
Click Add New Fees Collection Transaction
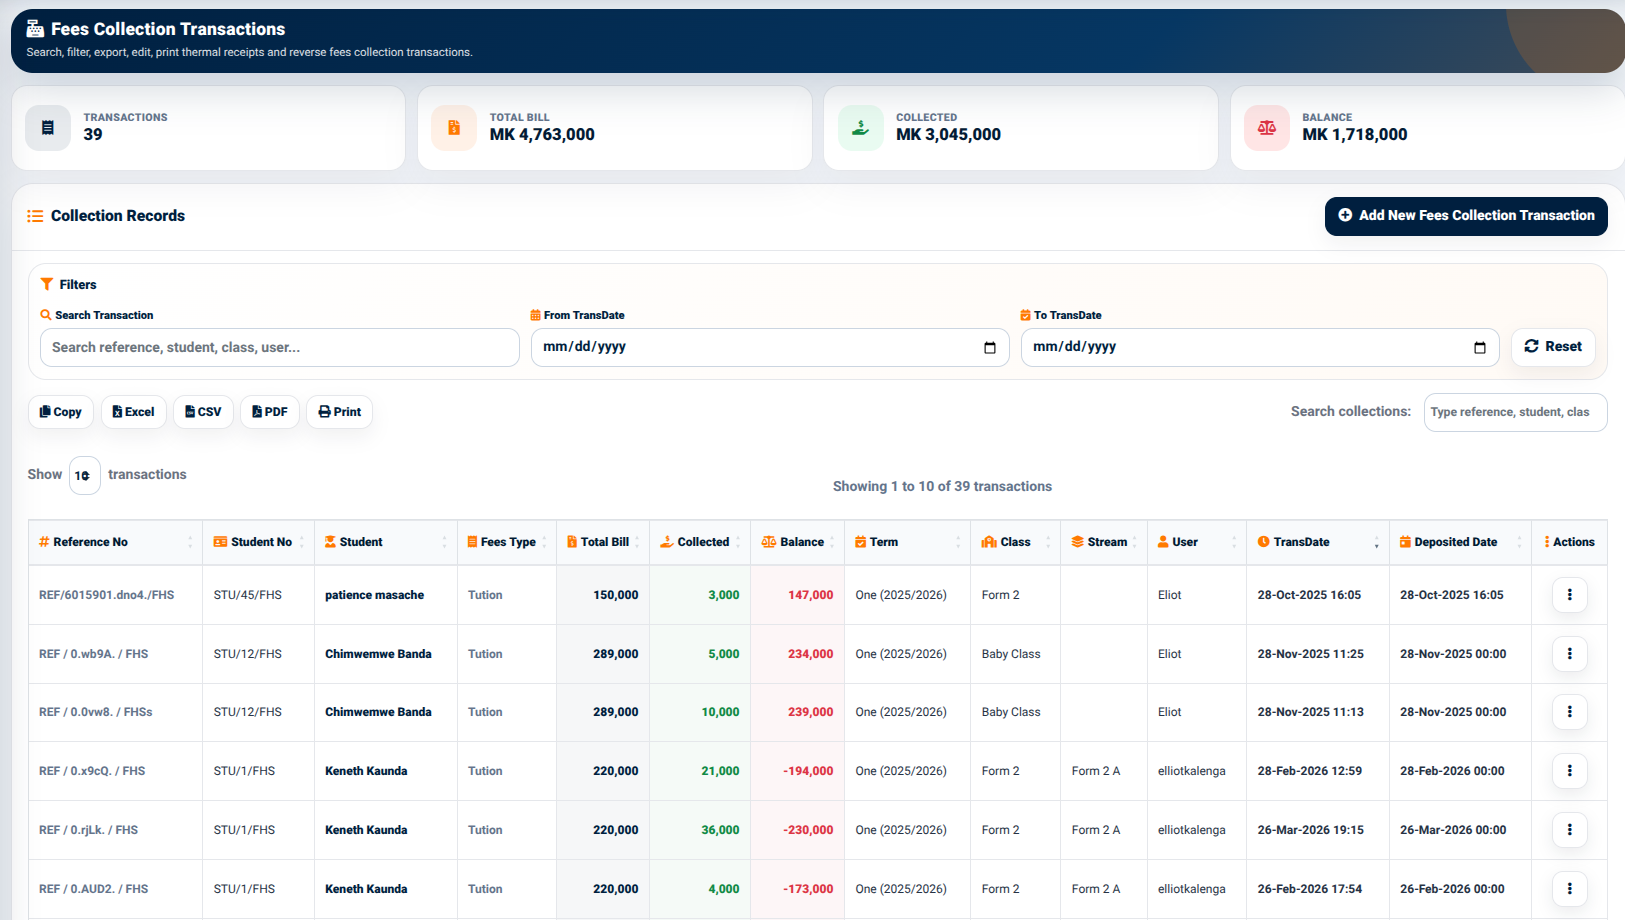pos(1466,216)
